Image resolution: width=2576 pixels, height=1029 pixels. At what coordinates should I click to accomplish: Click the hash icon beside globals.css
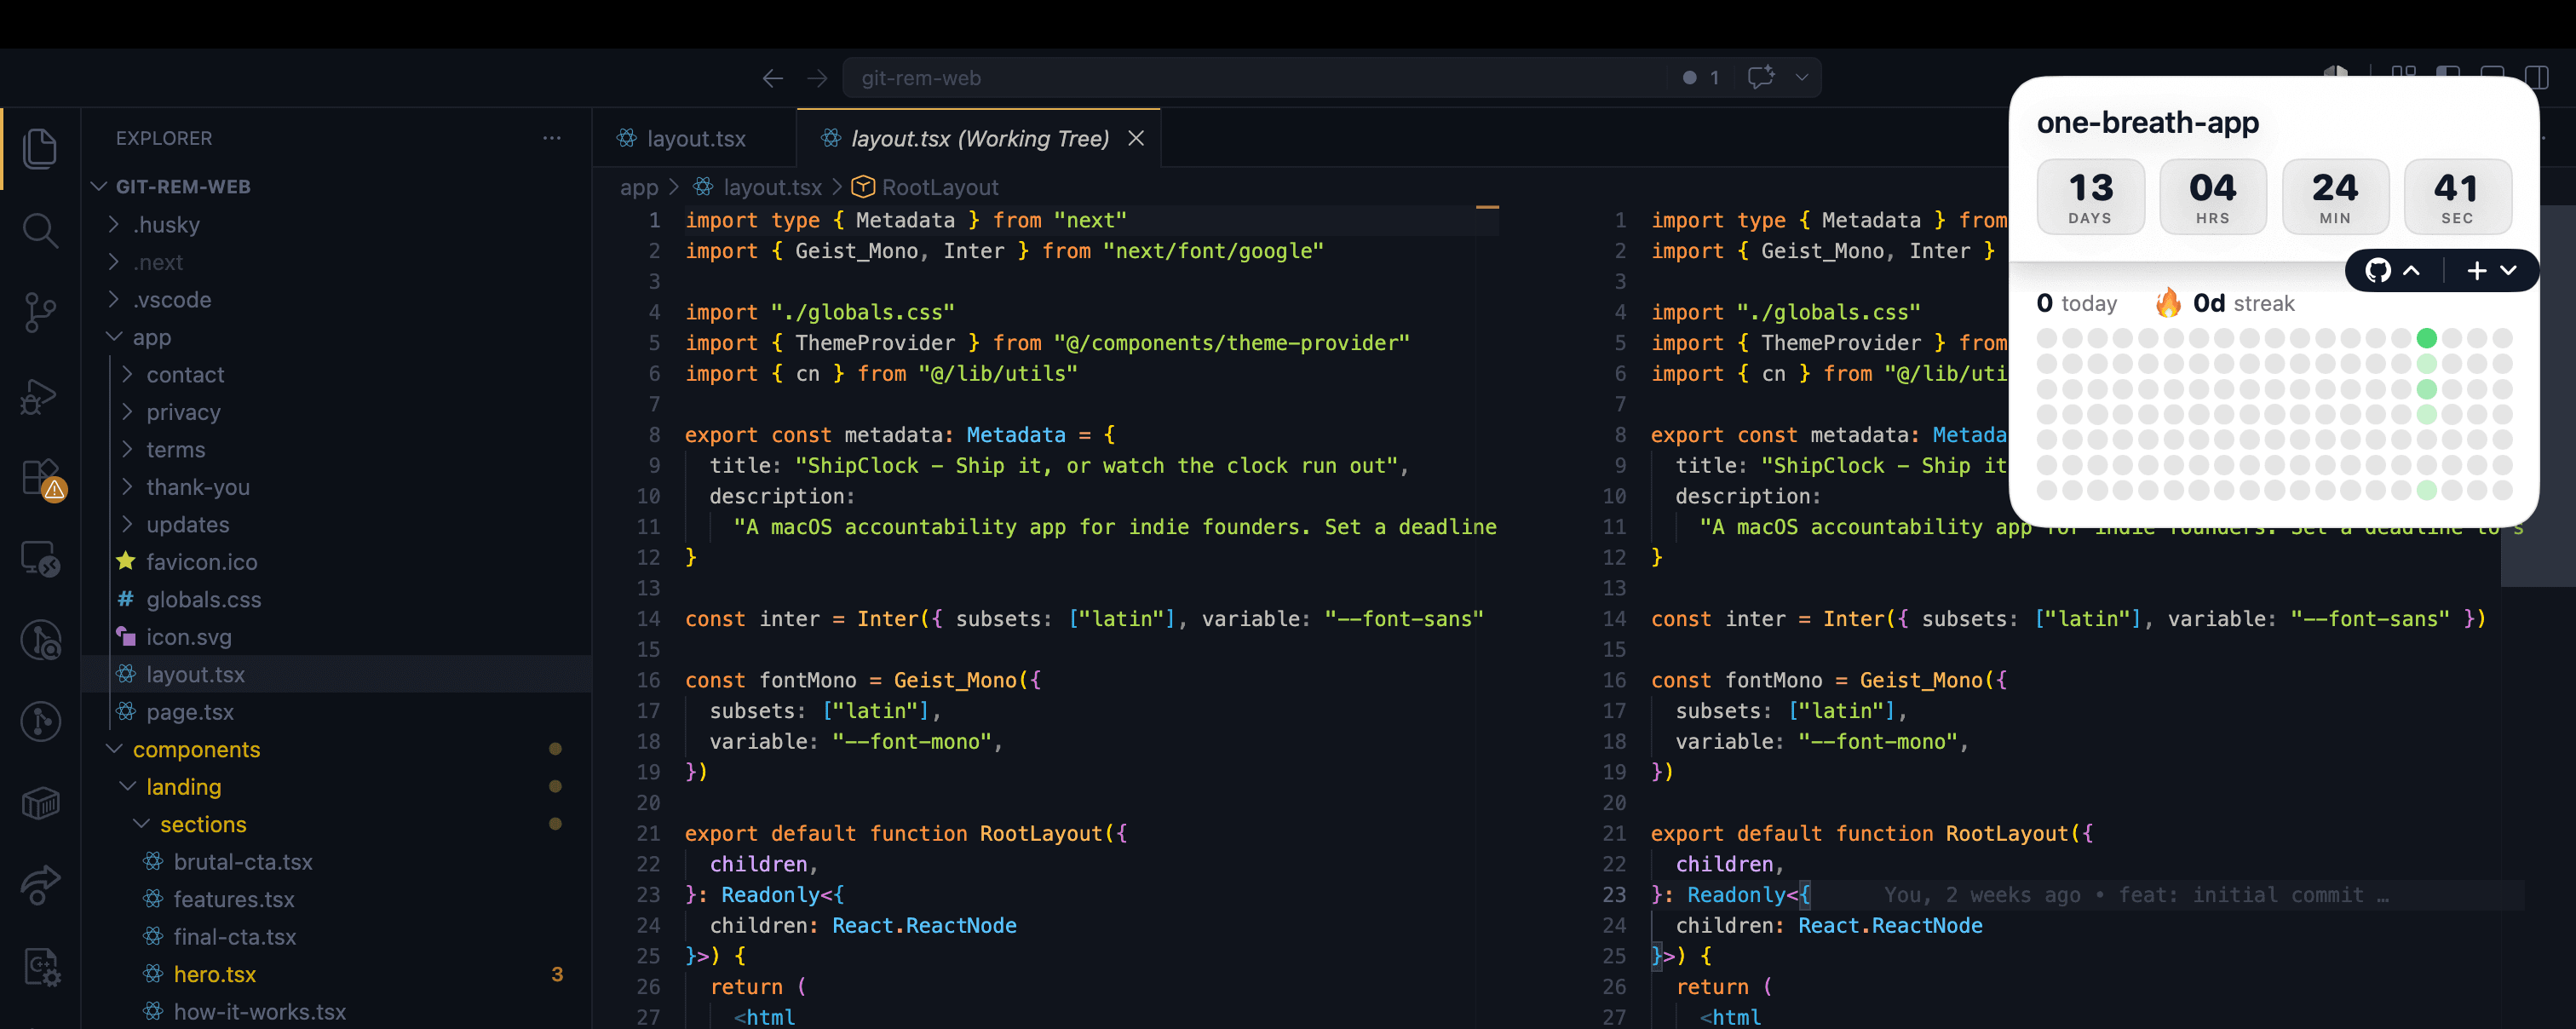tap(126, 599)
